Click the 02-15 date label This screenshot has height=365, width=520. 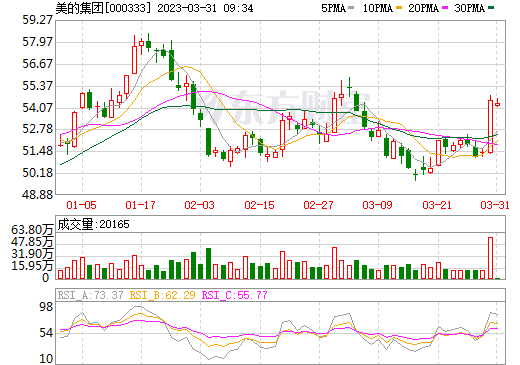259,205
